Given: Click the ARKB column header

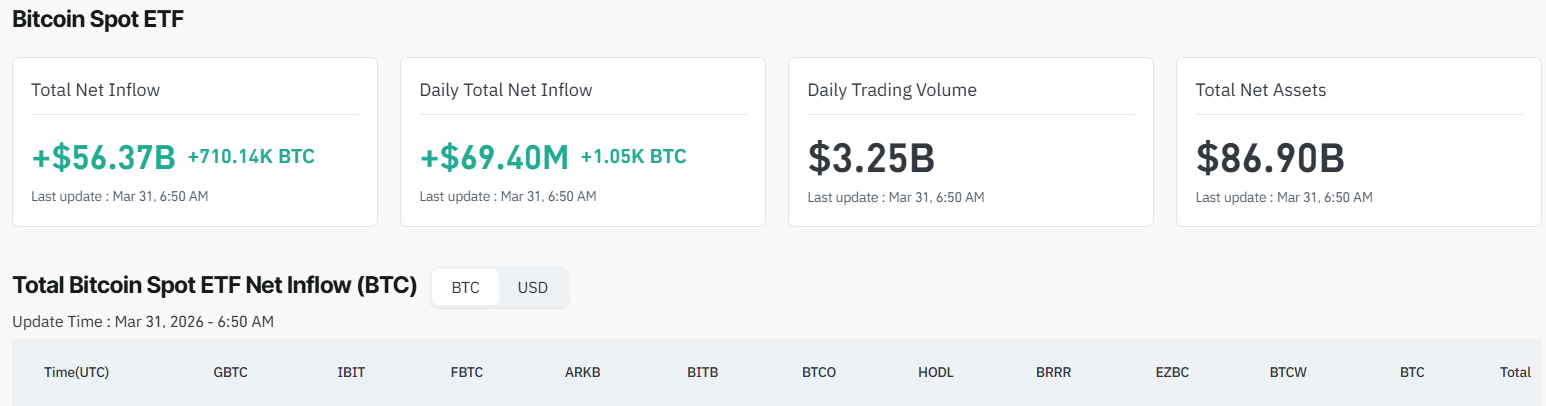Looking at the screenshot, I should (583, 372).
